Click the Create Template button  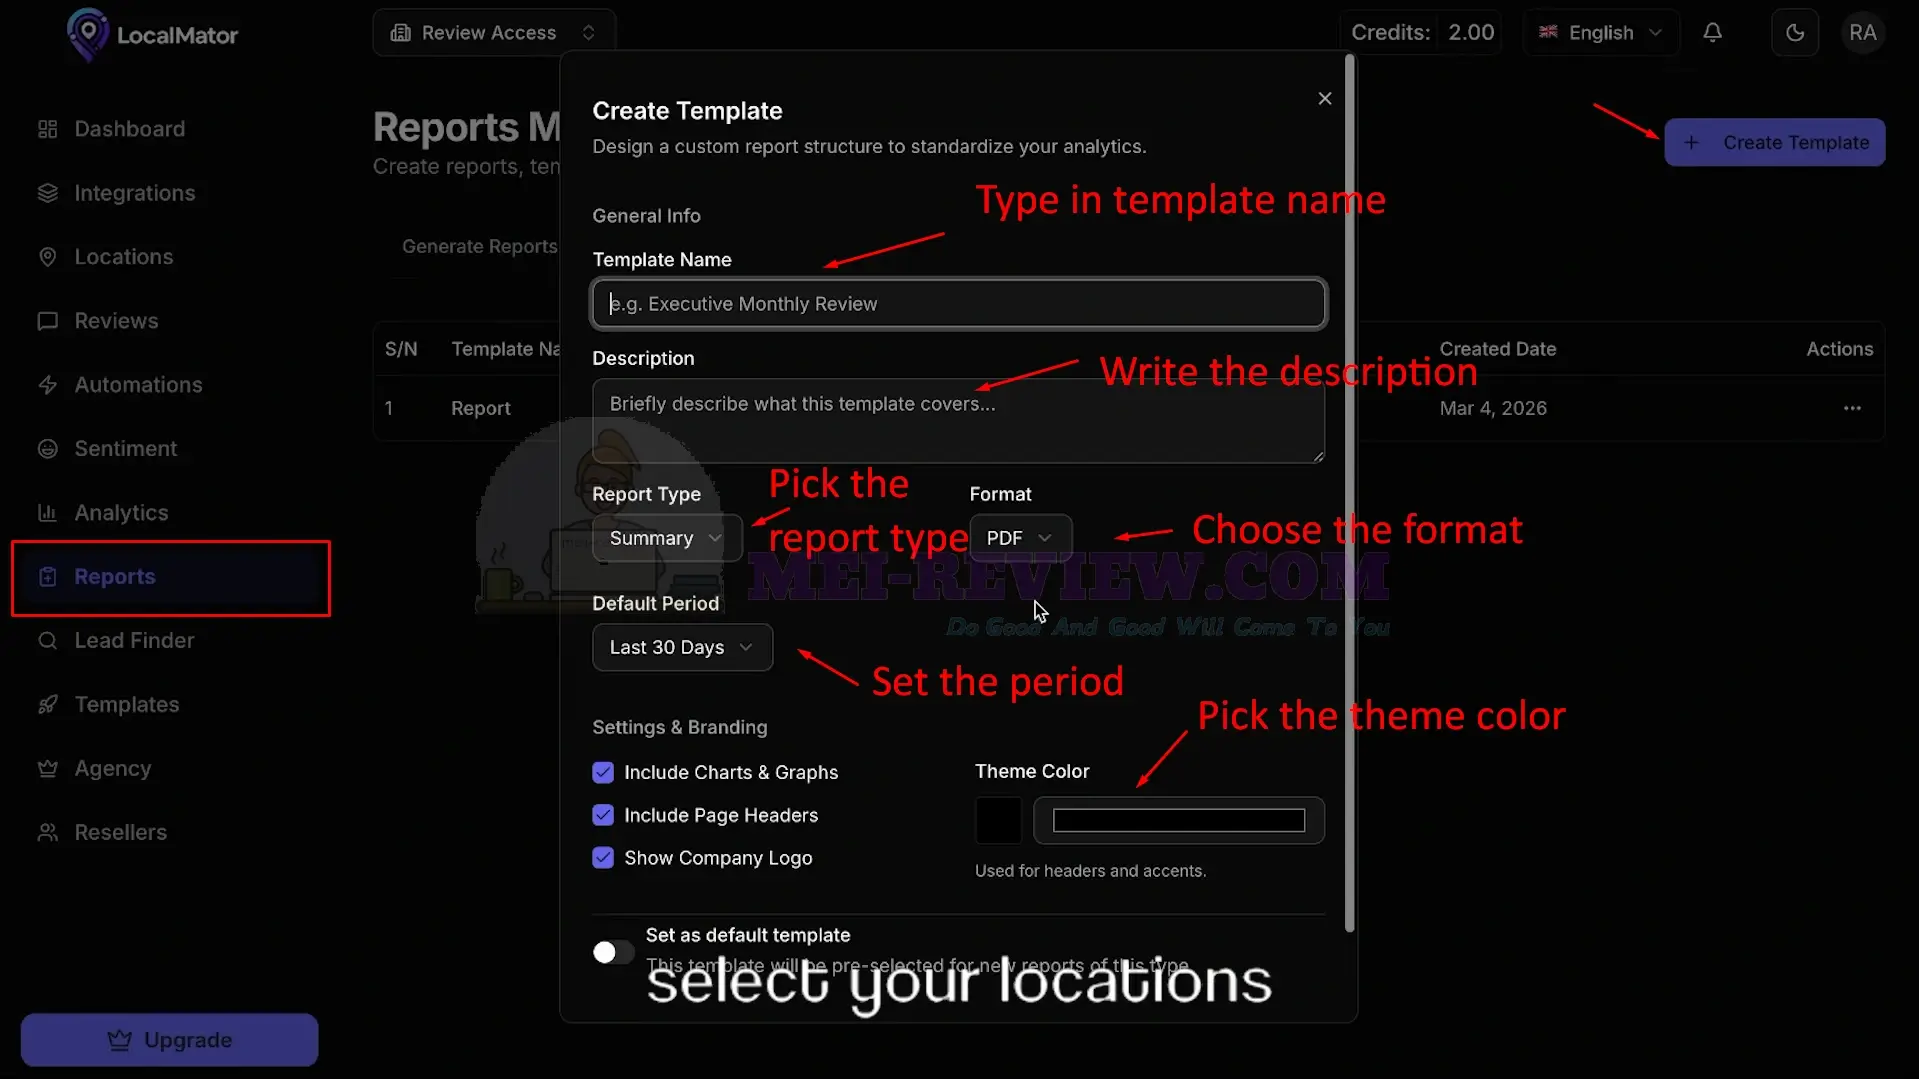1775,143
